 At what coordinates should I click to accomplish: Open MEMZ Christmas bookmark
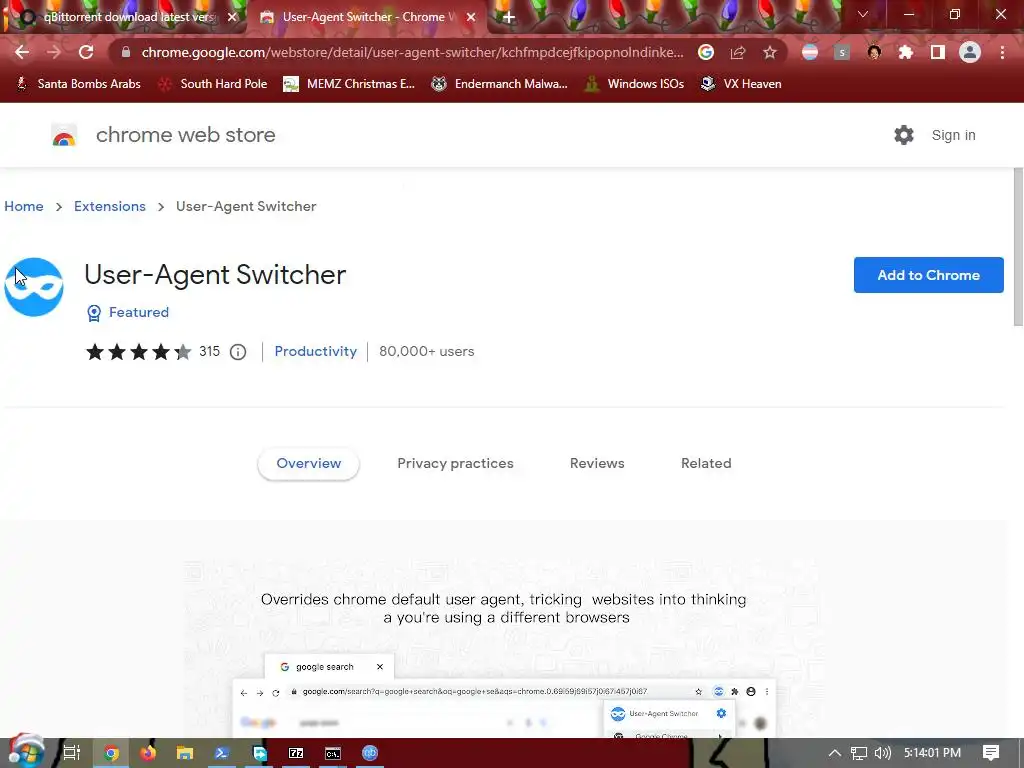349,84
